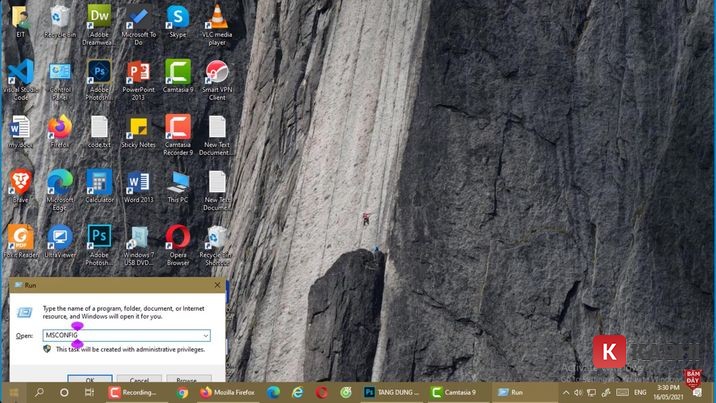Select the Smart VPN Client icon
Screen dimensions: 716x403
(217, 79)
